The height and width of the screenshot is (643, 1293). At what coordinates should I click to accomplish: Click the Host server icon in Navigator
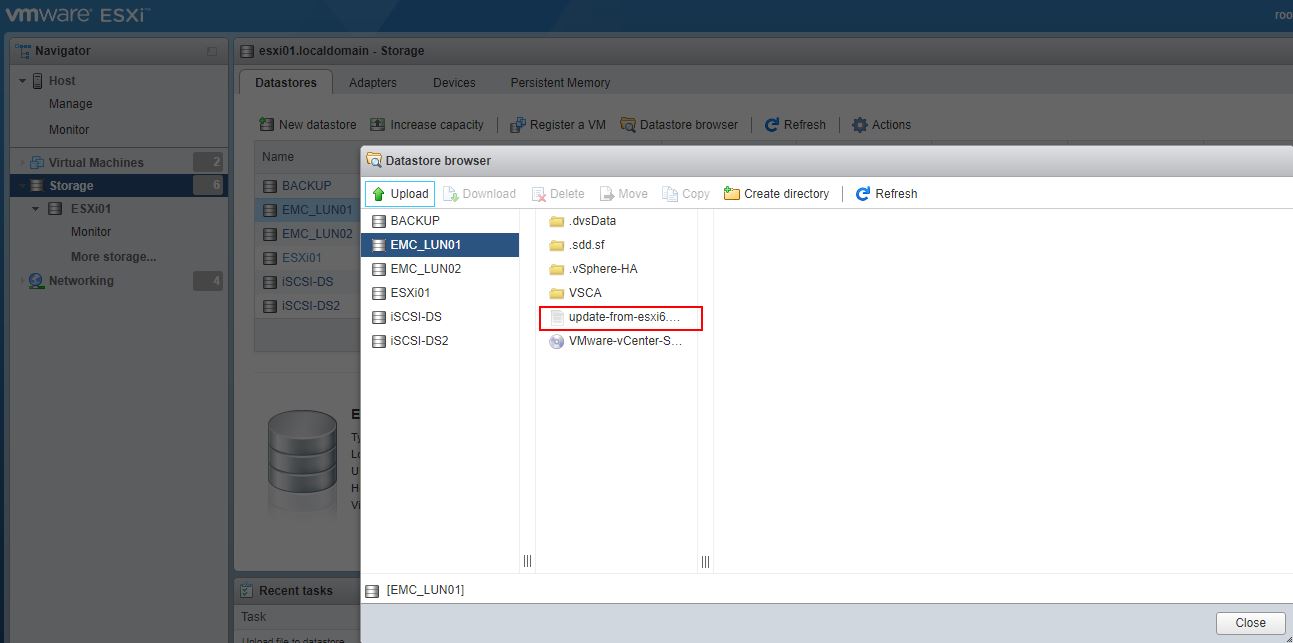(x=38, y=81)
